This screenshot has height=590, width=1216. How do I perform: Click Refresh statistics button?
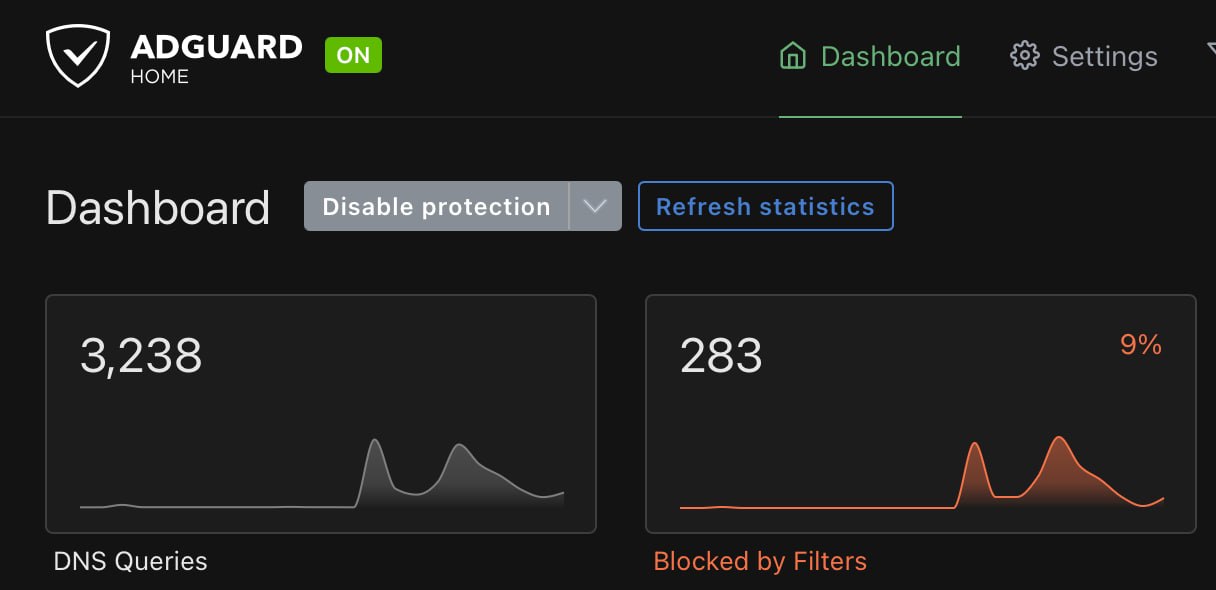(x=765, y=206)
